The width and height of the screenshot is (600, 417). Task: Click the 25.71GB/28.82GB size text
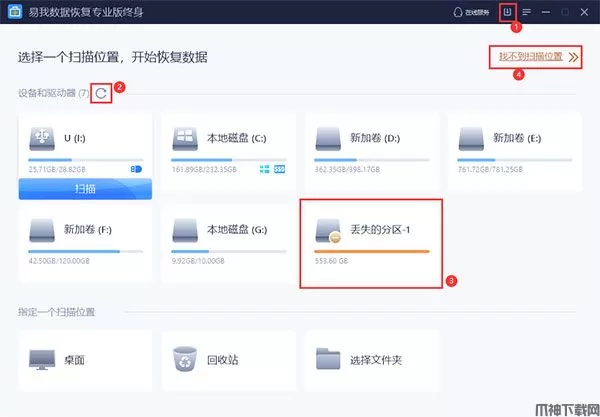[x=57, y=169]
